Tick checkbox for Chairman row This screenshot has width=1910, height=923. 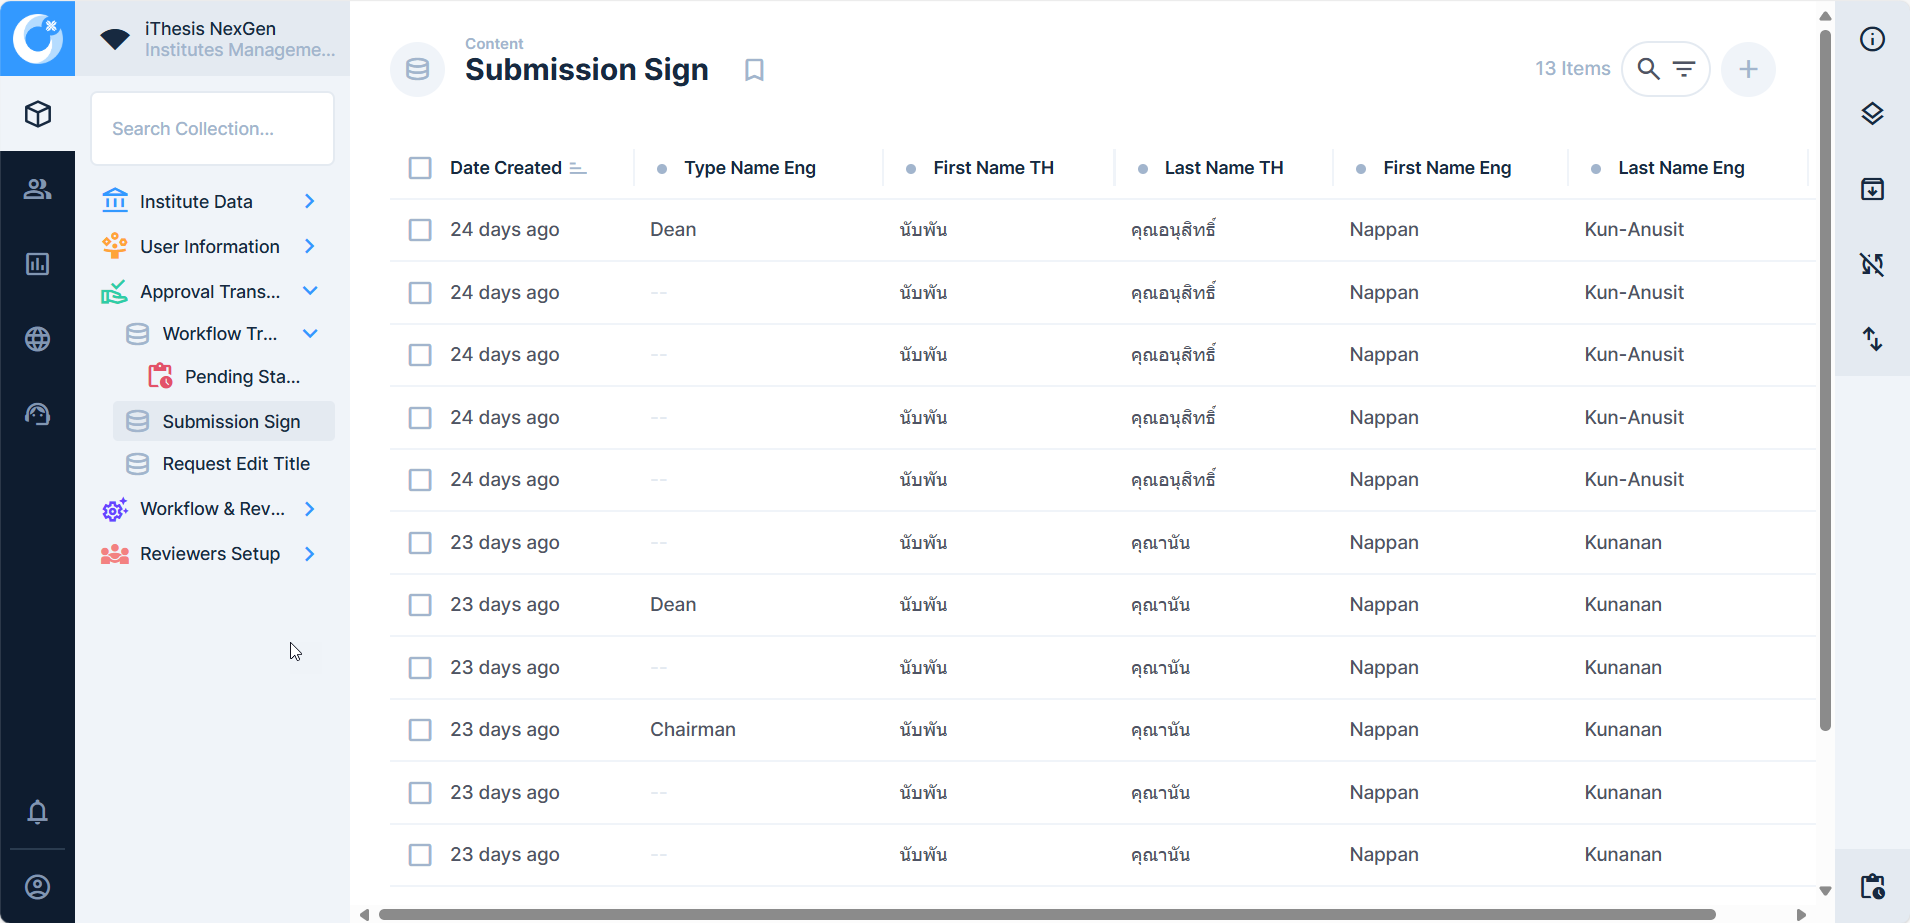[420, 730]
